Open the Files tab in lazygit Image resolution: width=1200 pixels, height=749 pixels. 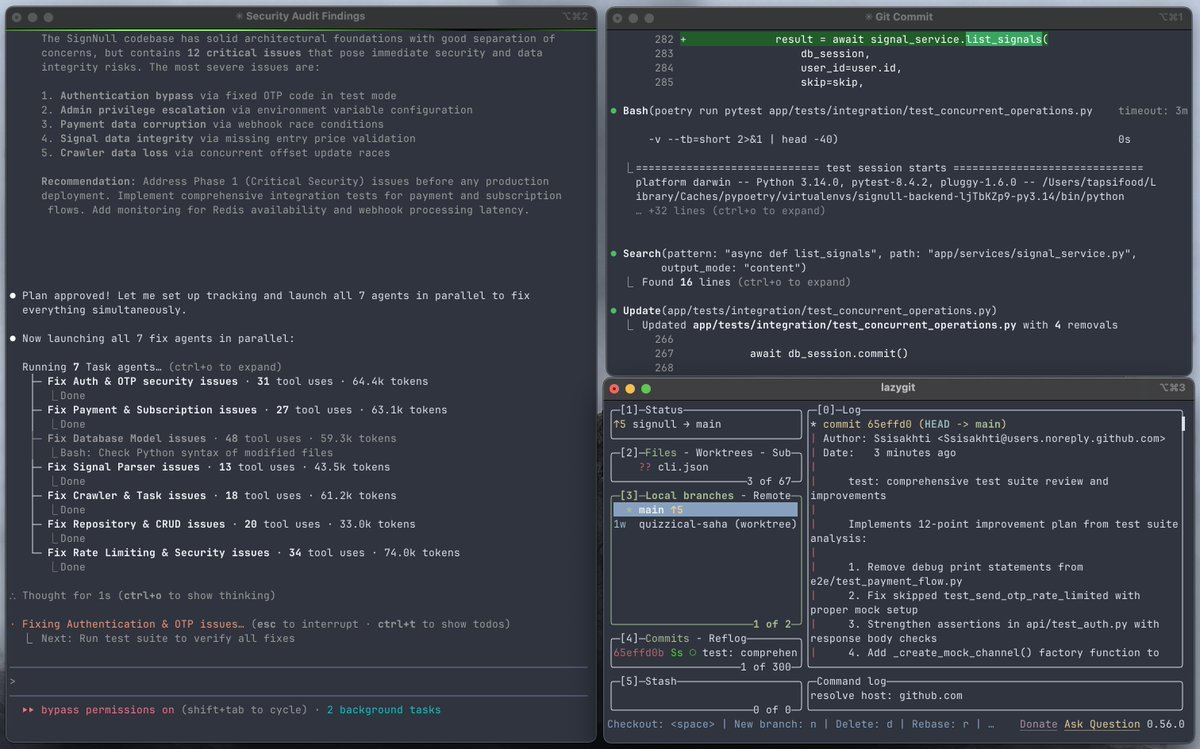[659, 453]
